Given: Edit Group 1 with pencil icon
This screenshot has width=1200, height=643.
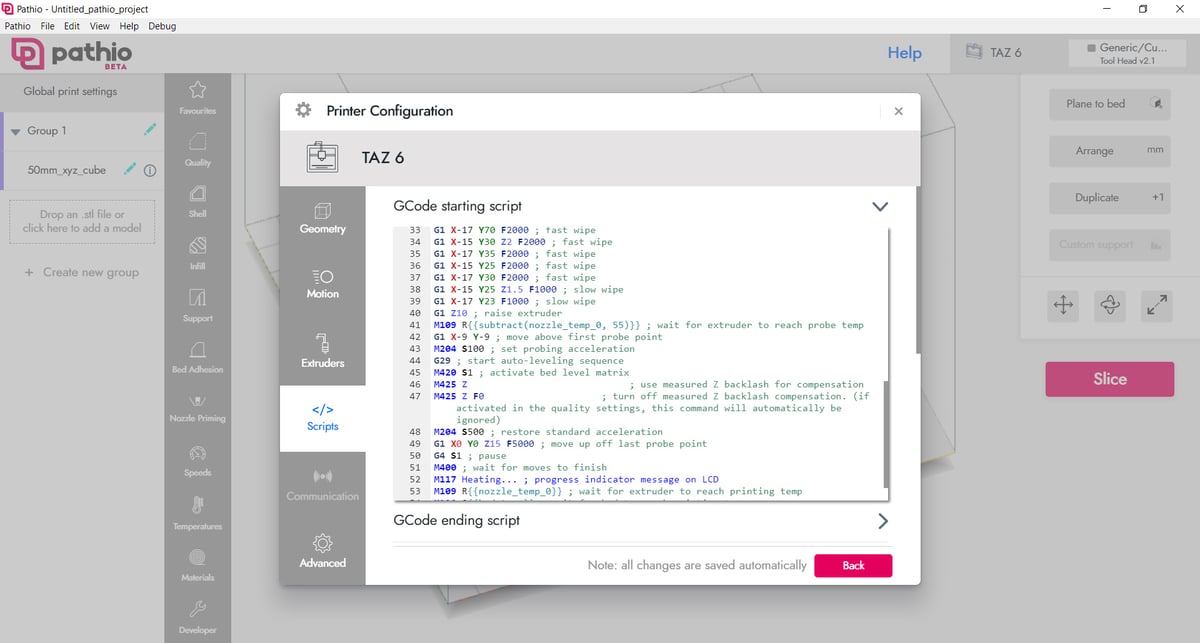Looking at the screenshot, I should click(x=150, y=129).
